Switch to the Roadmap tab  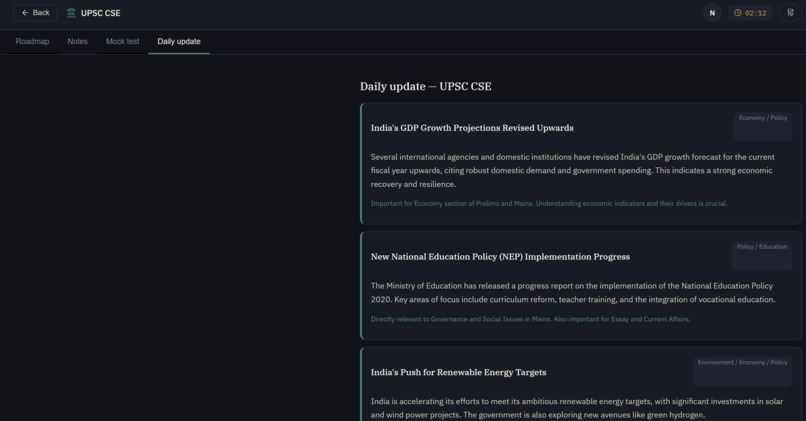(32, 42)
